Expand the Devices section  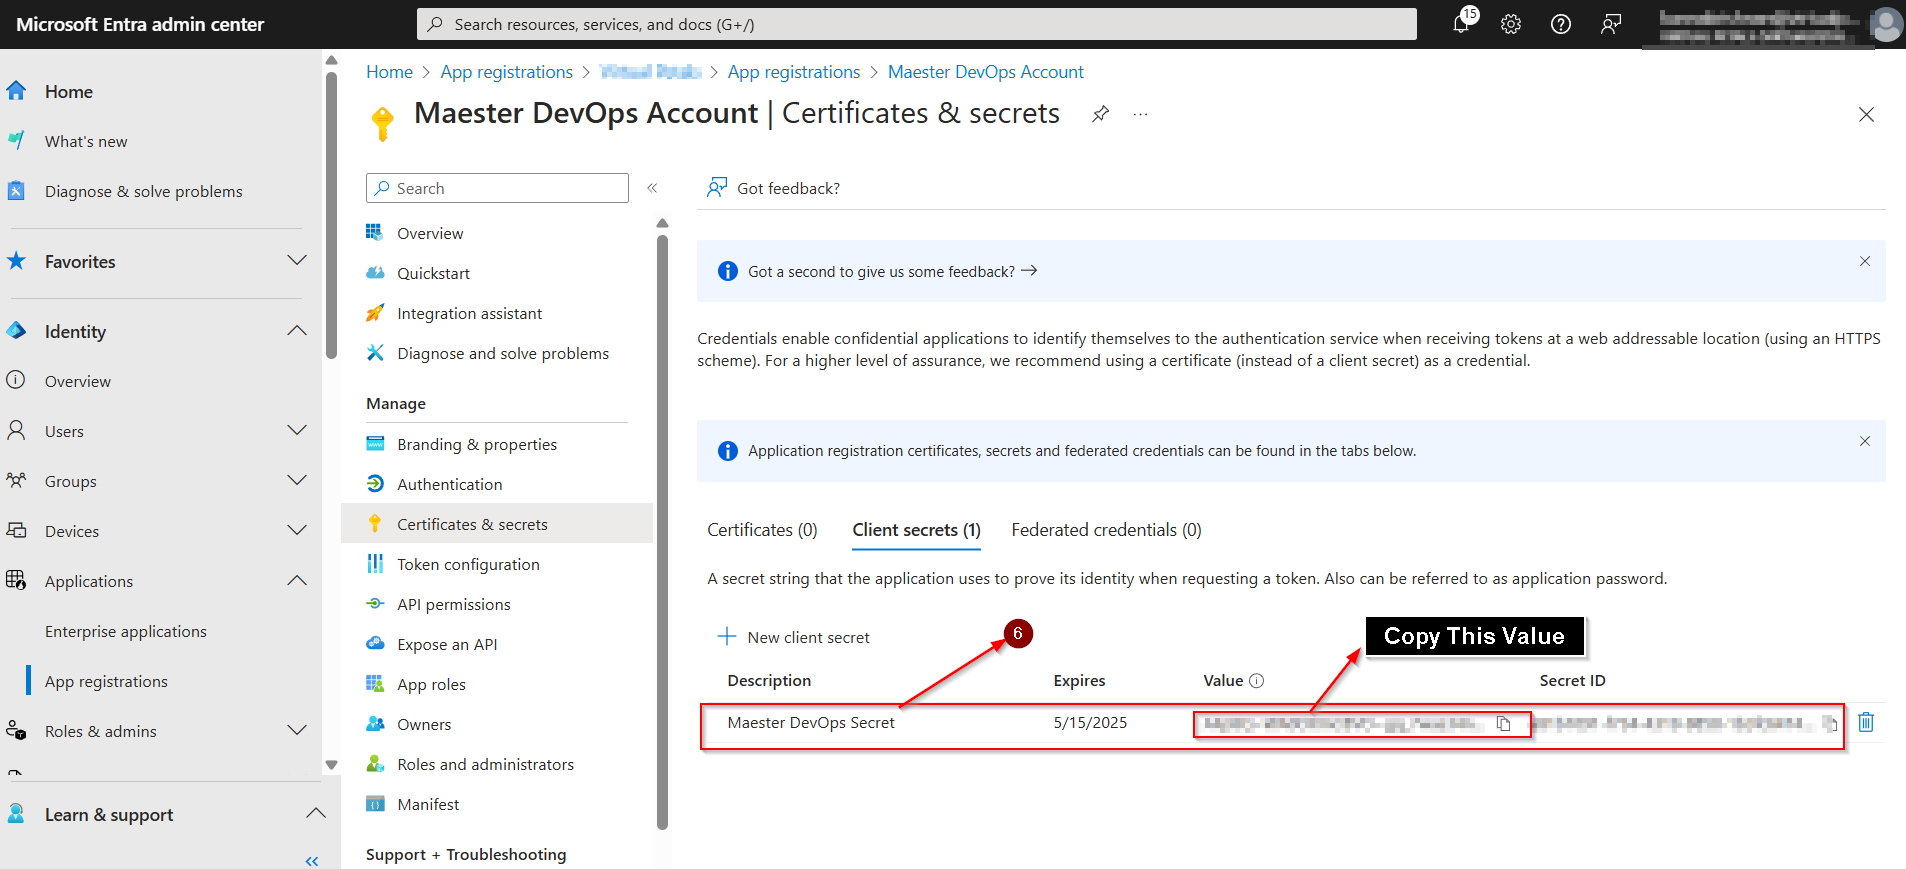point(297,531)
